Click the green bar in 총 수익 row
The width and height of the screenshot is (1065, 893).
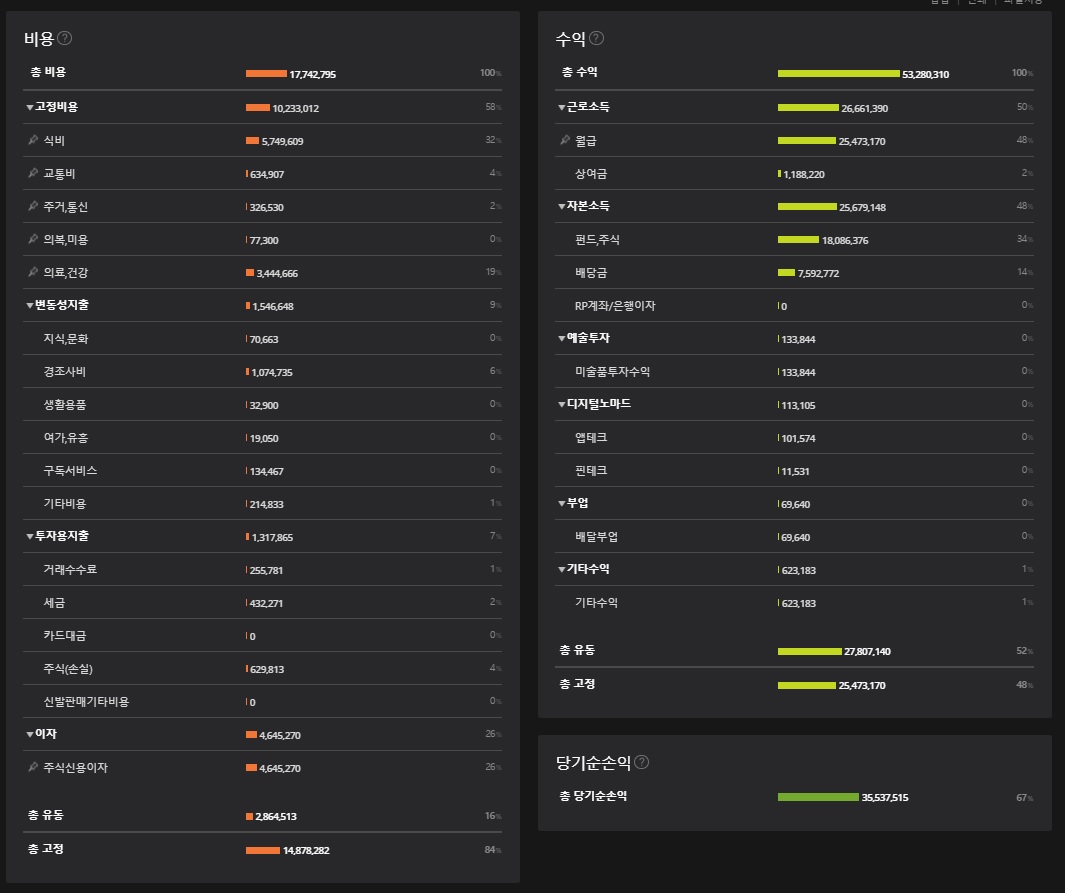(839, 73)
